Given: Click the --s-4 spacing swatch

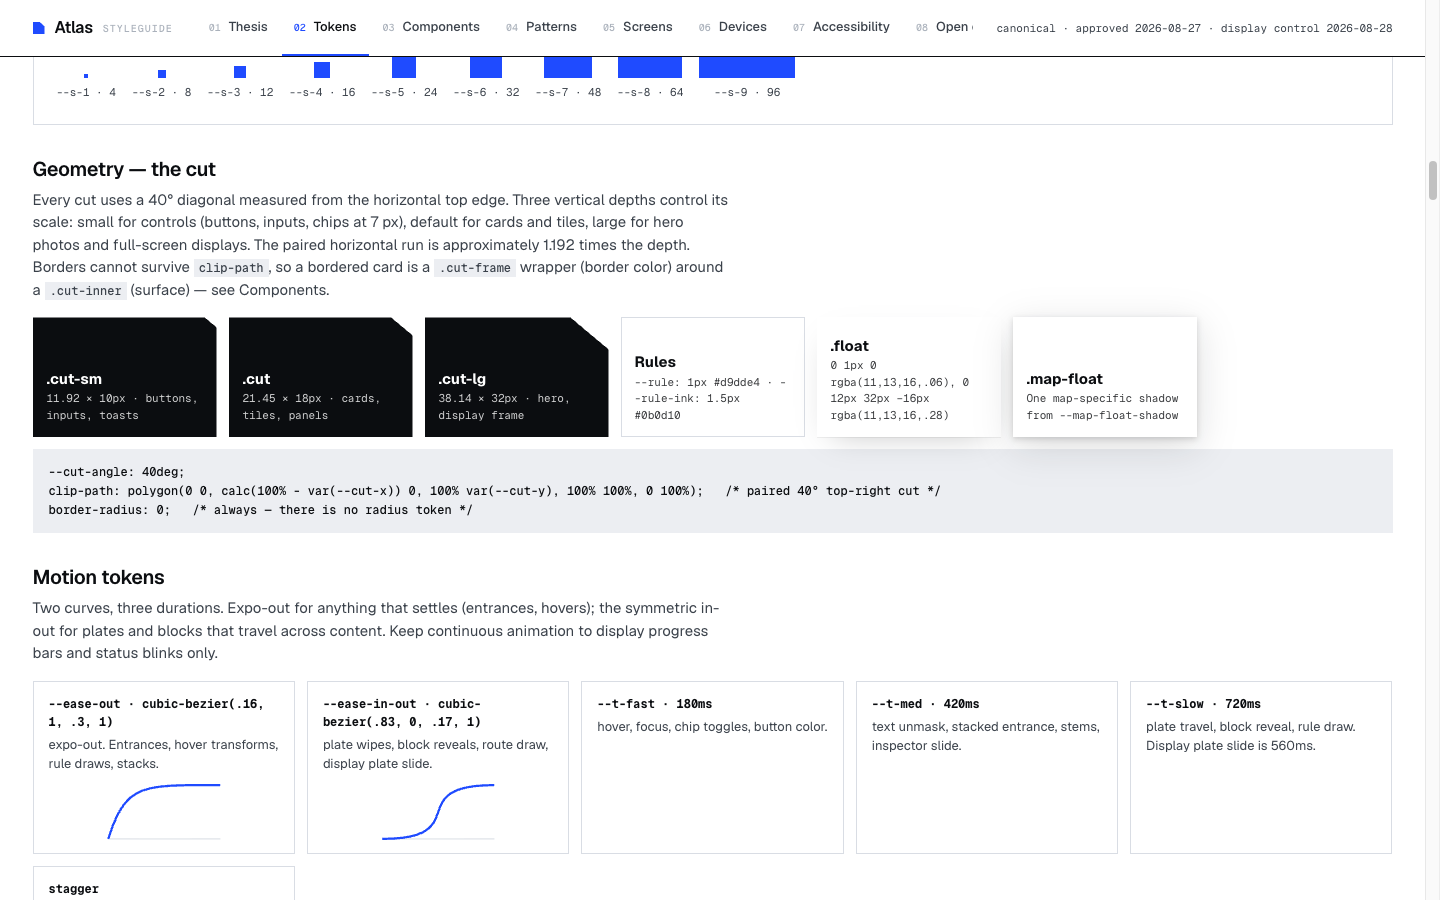Looking at the screenshot, I should pos(322,70).
